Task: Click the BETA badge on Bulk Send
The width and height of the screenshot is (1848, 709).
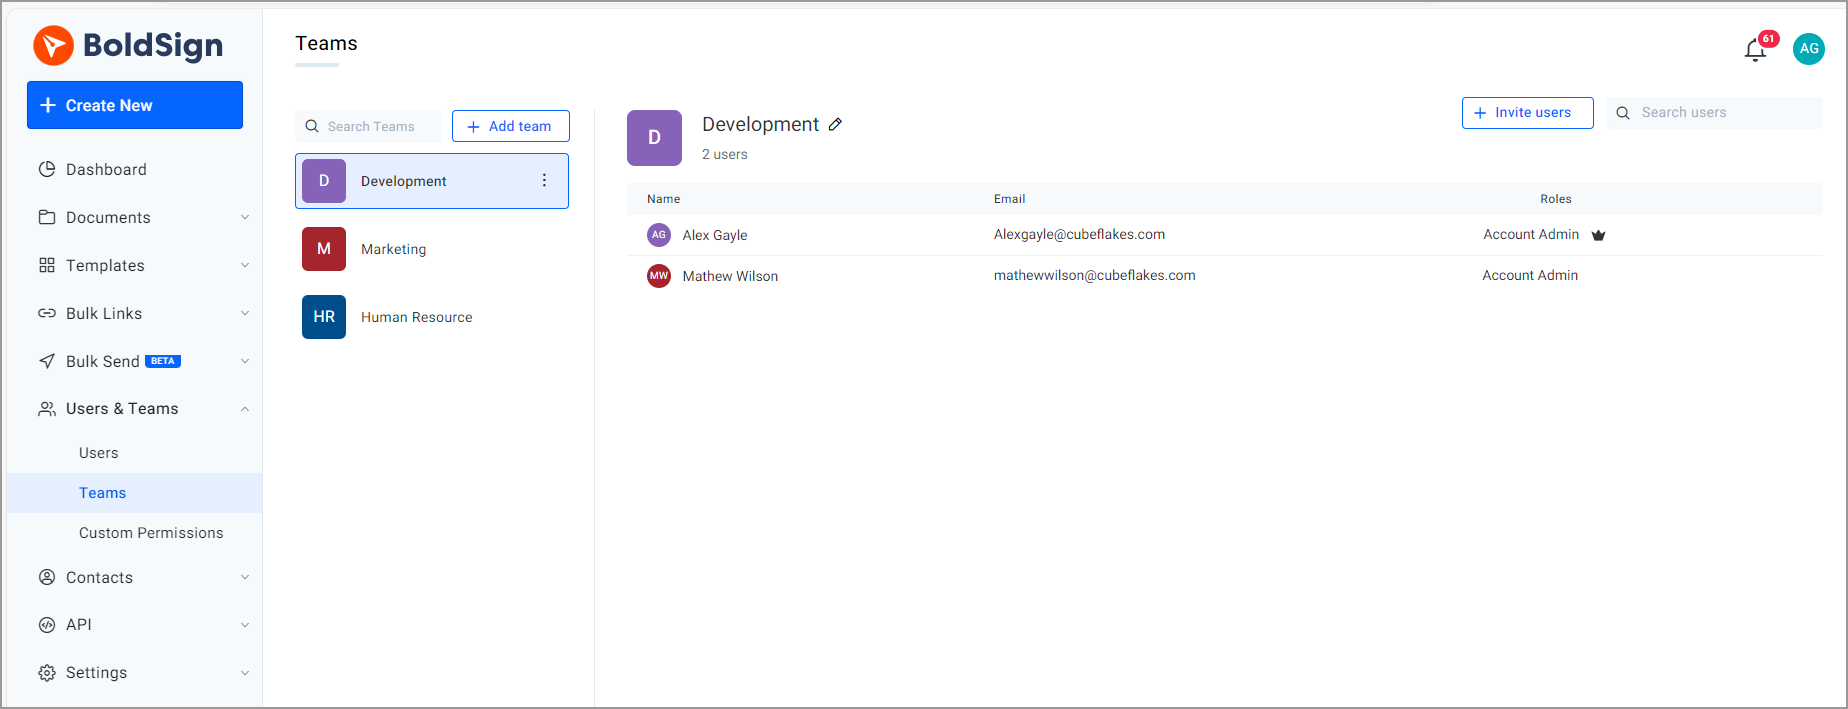Action: point(163,361)
